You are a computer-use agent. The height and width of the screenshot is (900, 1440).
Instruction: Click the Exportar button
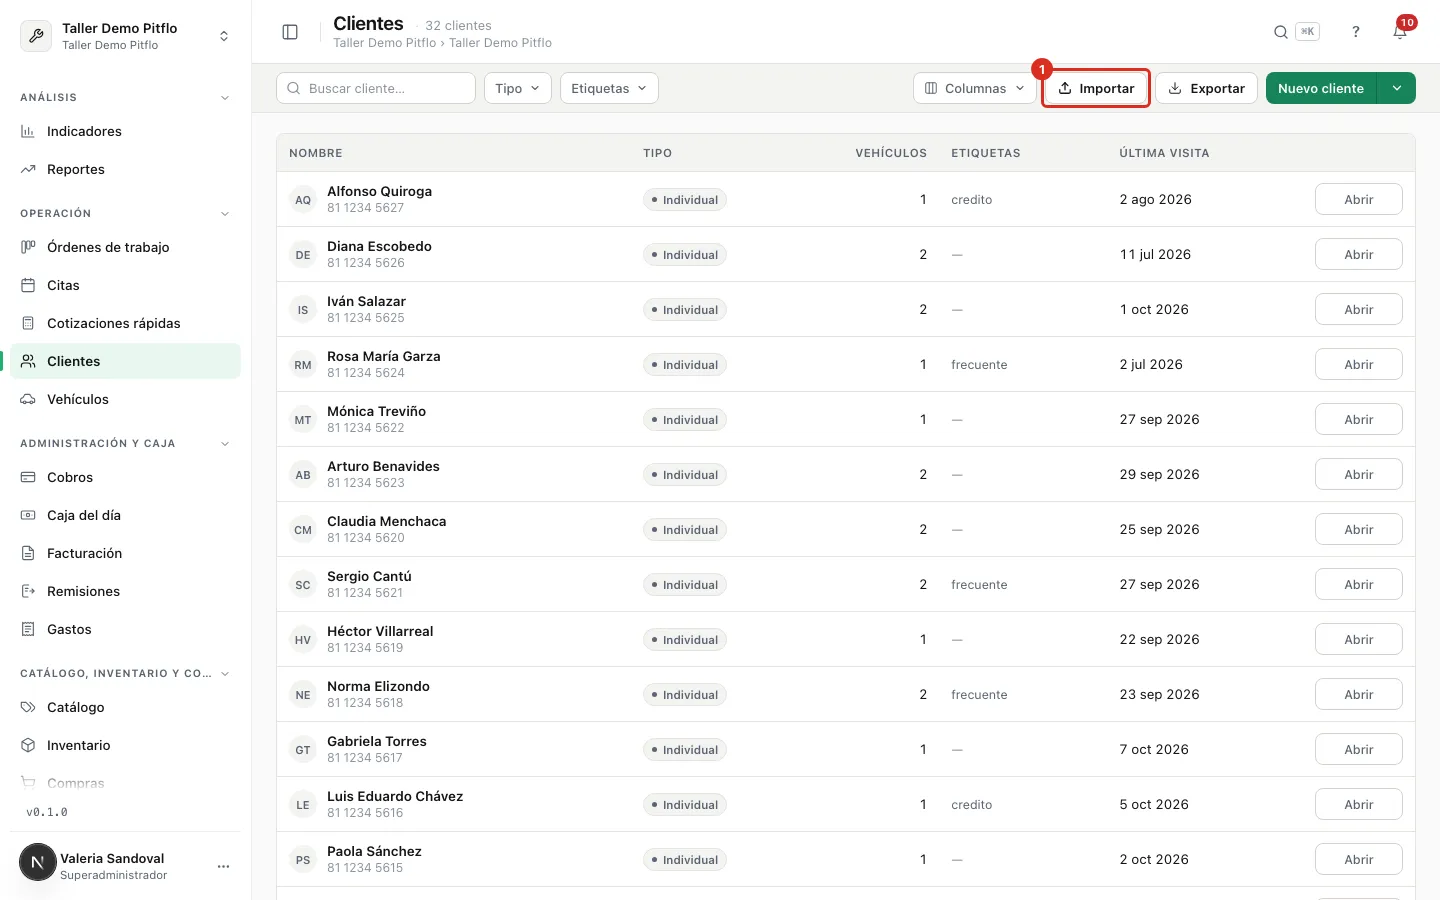1207,88
